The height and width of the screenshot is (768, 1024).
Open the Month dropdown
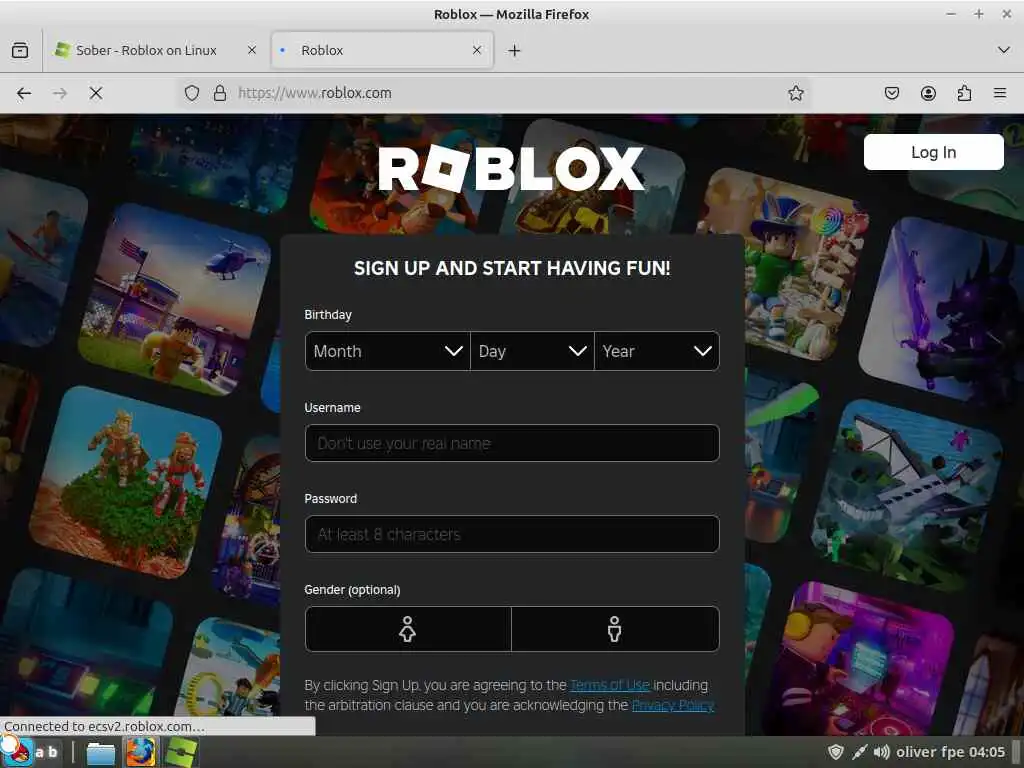[388, 351]
